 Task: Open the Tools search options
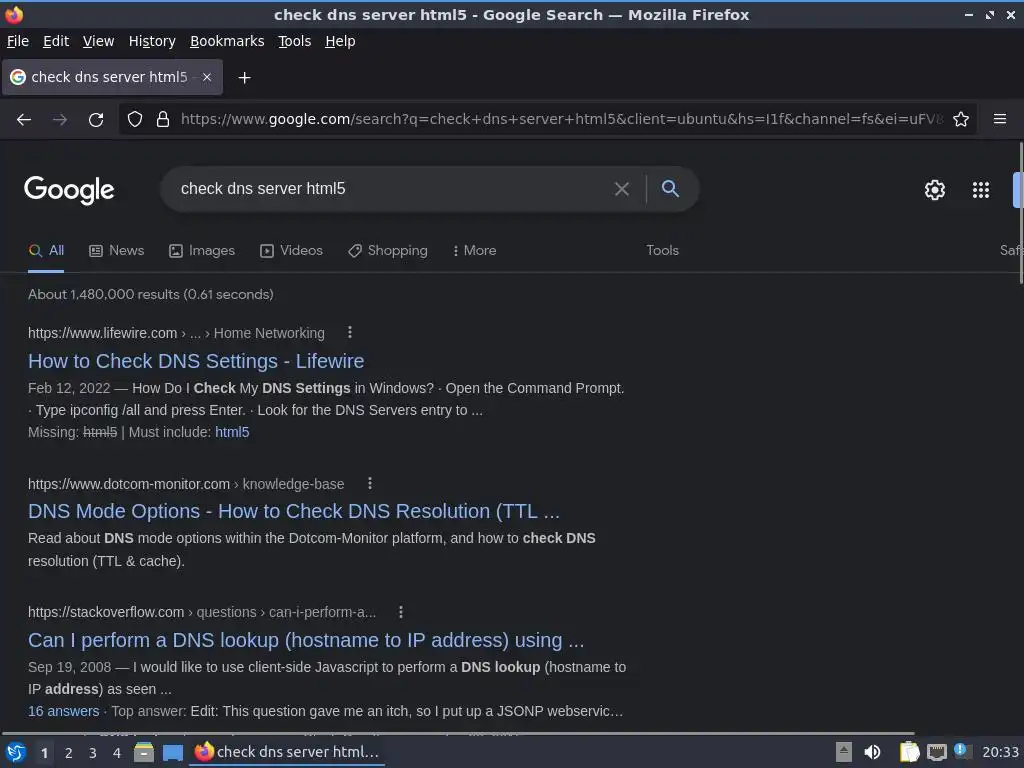pyautogui.click(x=662, y=251)
